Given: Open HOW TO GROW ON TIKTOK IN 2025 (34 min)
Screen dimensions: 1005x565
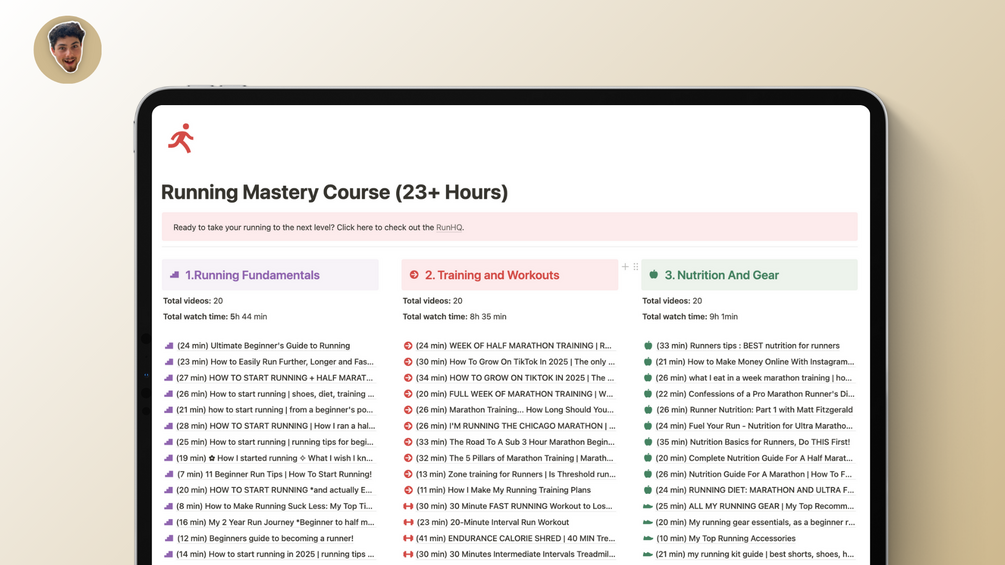Looking at the screenshot, I should [515, 378].
